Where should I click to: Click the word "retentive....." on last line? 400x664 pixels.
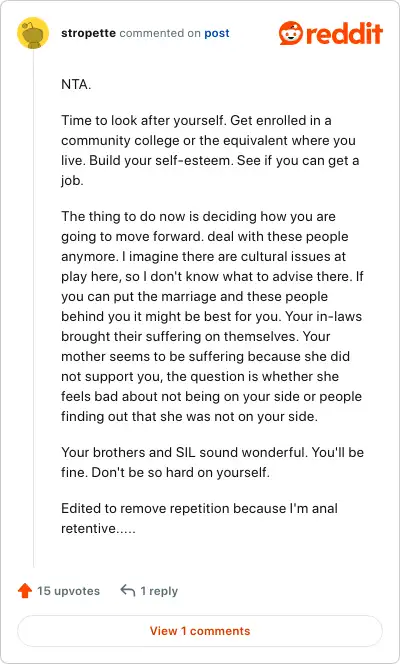point(98,528)
